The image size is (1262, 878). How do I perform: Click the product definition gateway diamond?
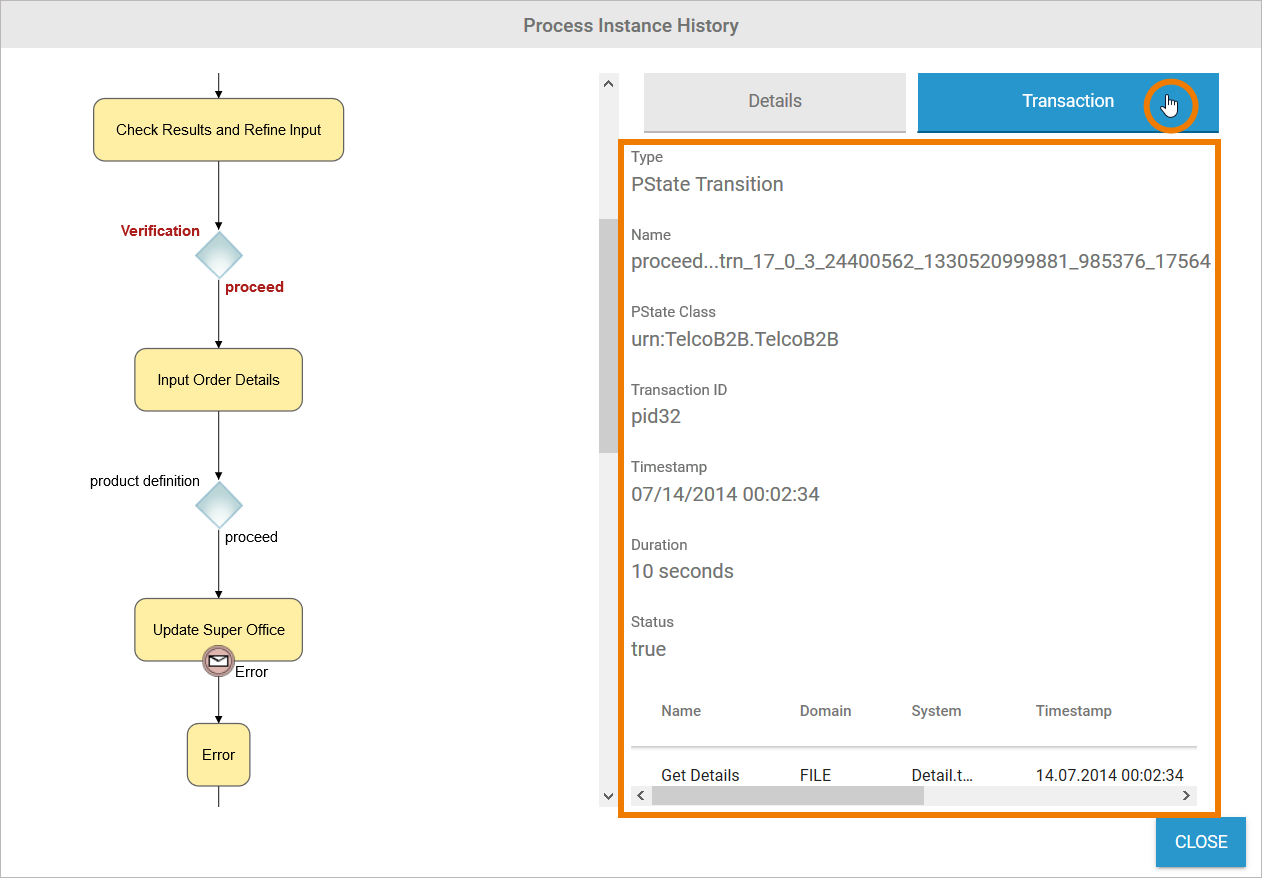coord(218,505)
